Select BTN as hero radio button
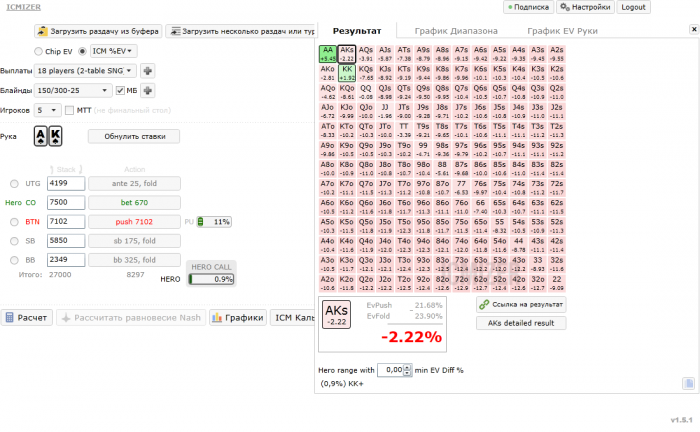700x432 pixels. 14,222
